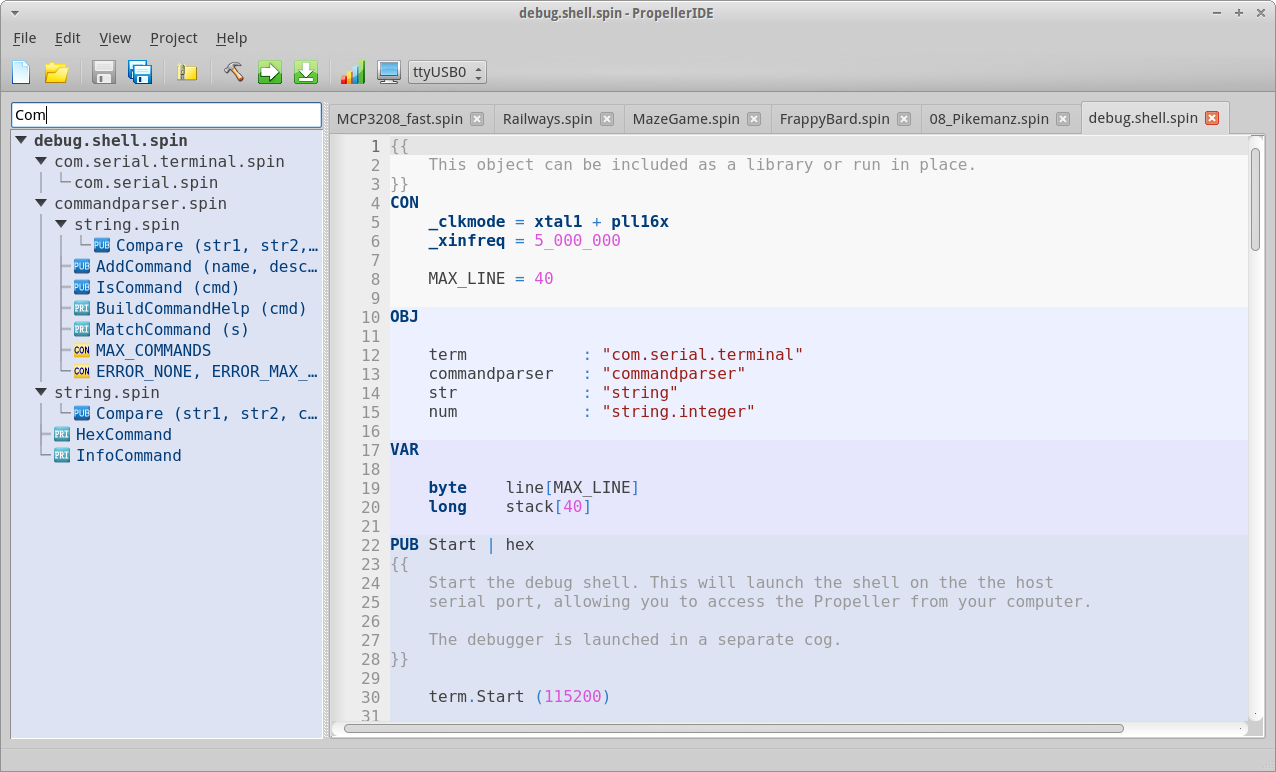Collapse the commandparser.spin tree node
1276x772 pixels.
(41, 204)
